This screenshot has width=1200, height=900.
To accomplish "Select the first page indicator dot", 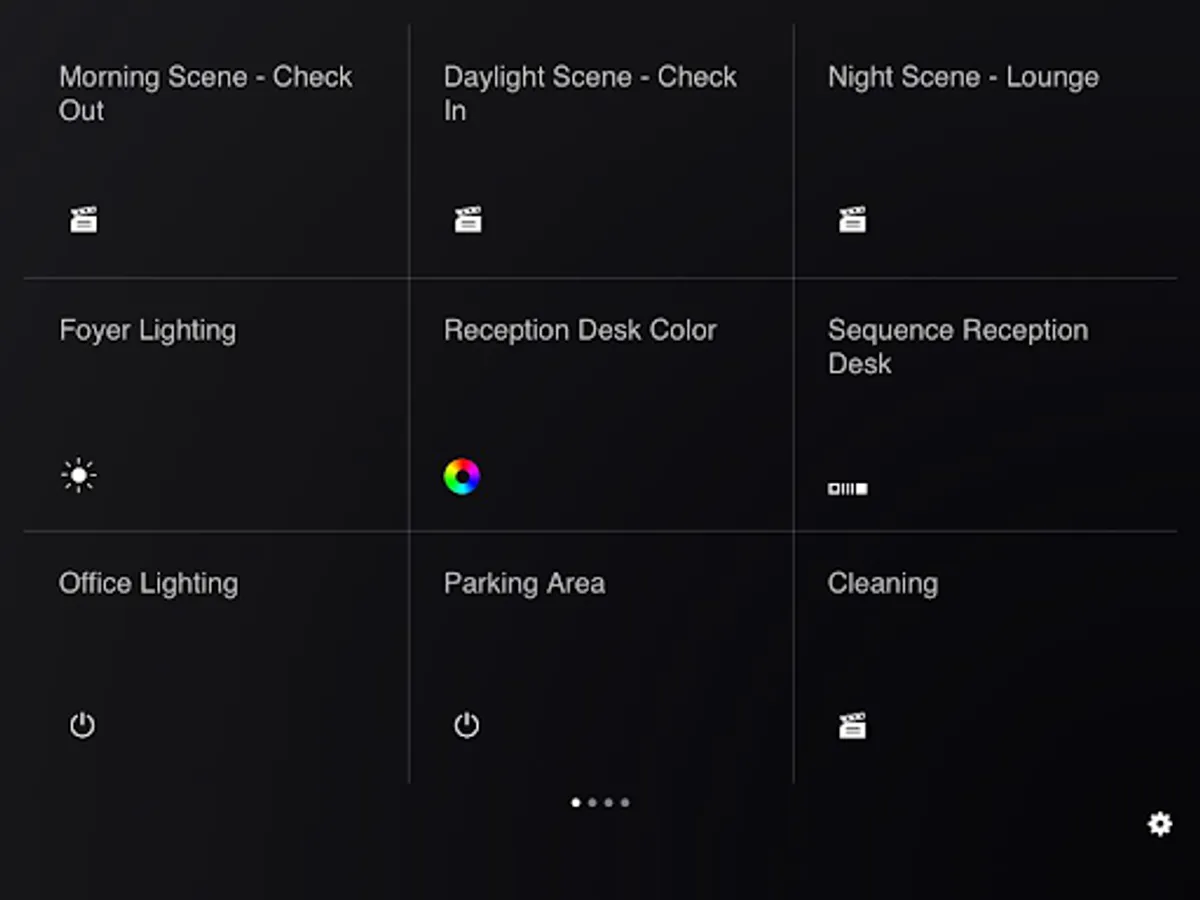I will [575, 802].
